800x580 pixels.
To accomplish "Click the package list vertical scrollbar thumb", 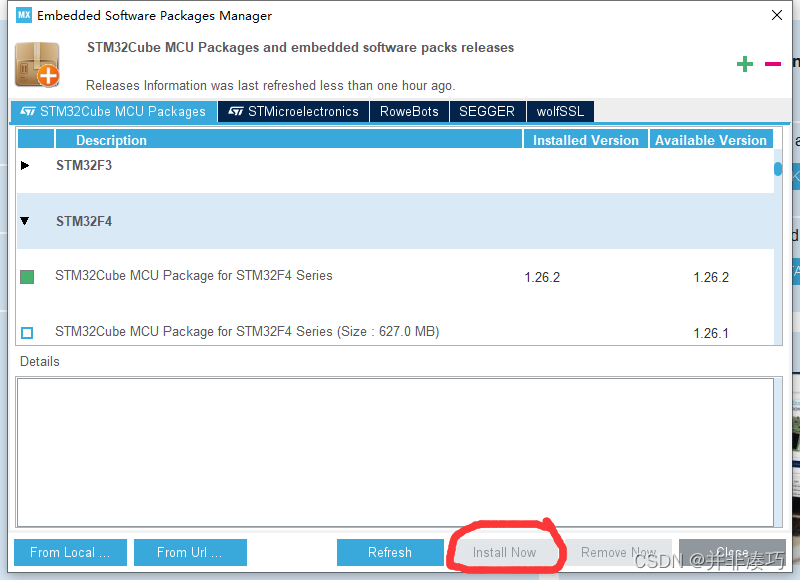I will pos(778,169).
